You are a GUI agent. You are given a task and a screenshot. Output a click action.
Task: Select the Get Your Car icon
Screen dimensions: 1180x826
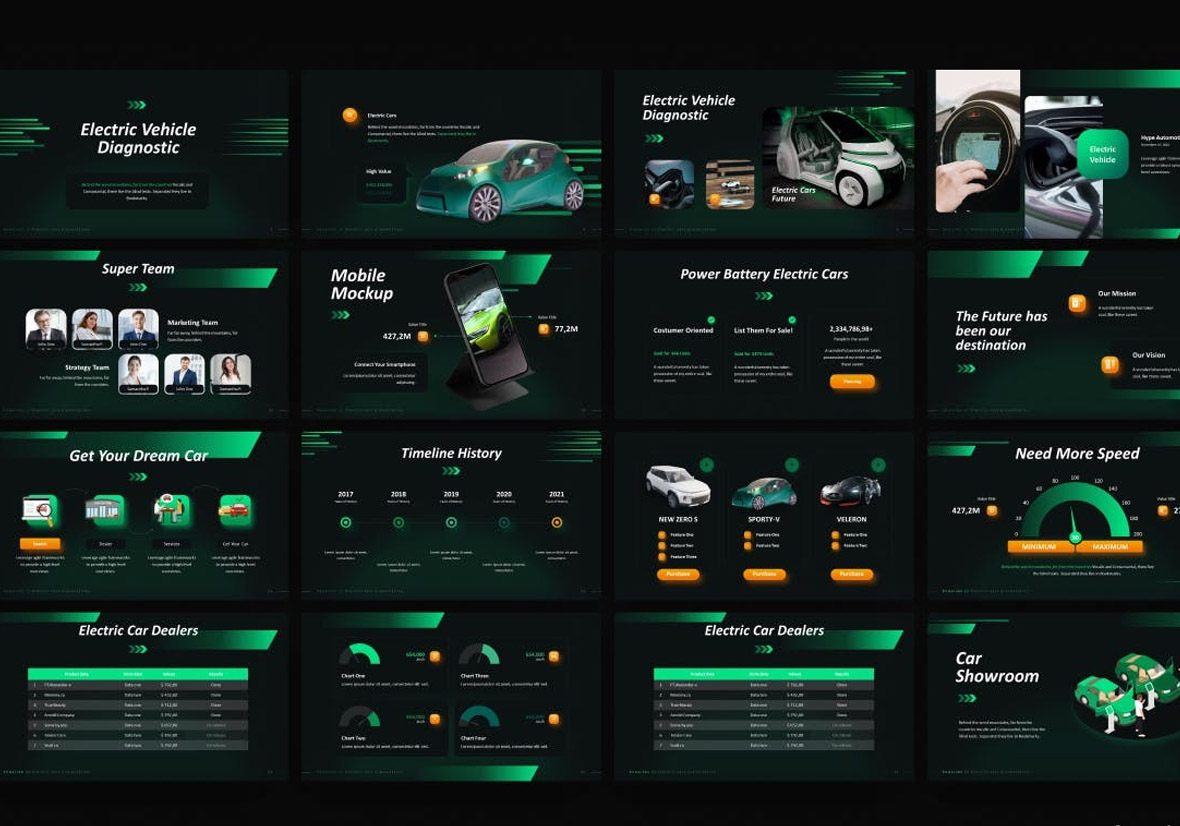(235, 510)
